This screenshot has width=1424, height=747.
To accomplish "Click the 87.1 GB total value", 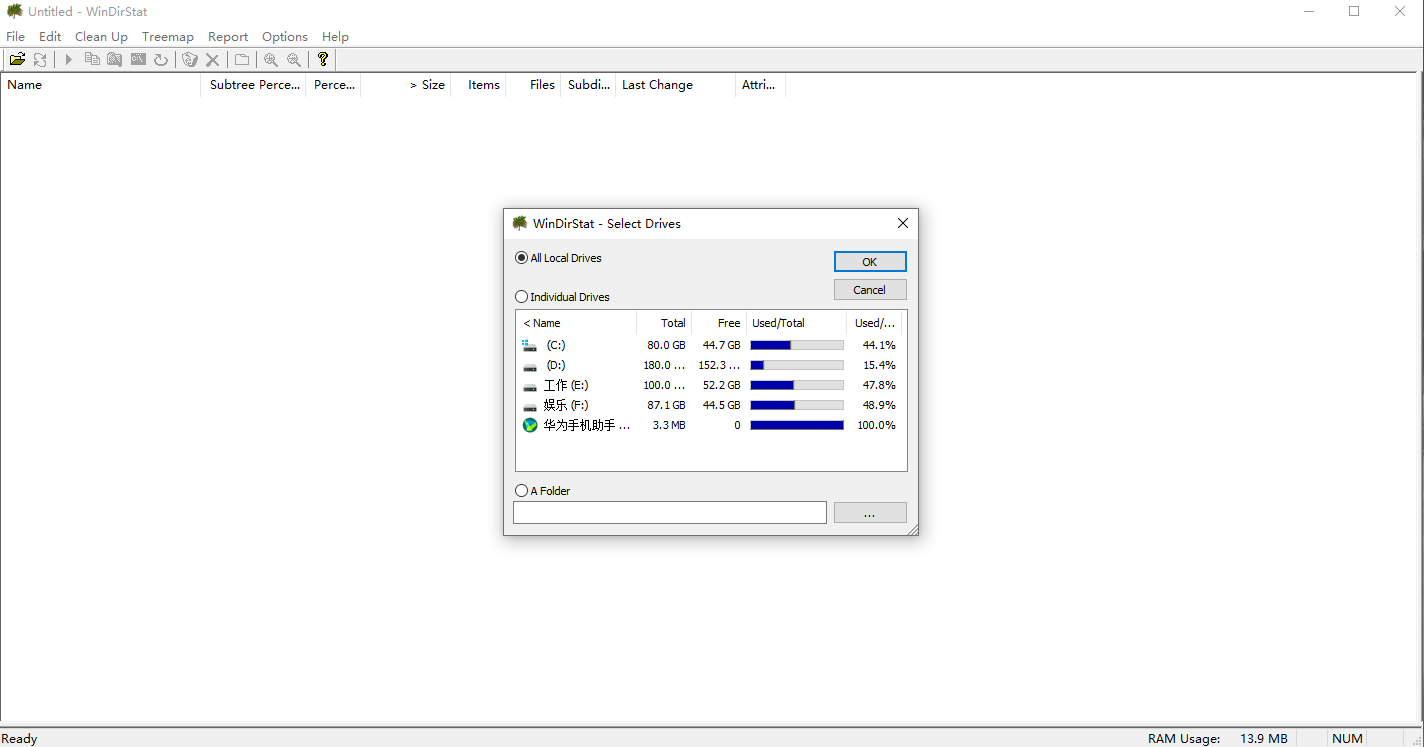I will point(666,405).
